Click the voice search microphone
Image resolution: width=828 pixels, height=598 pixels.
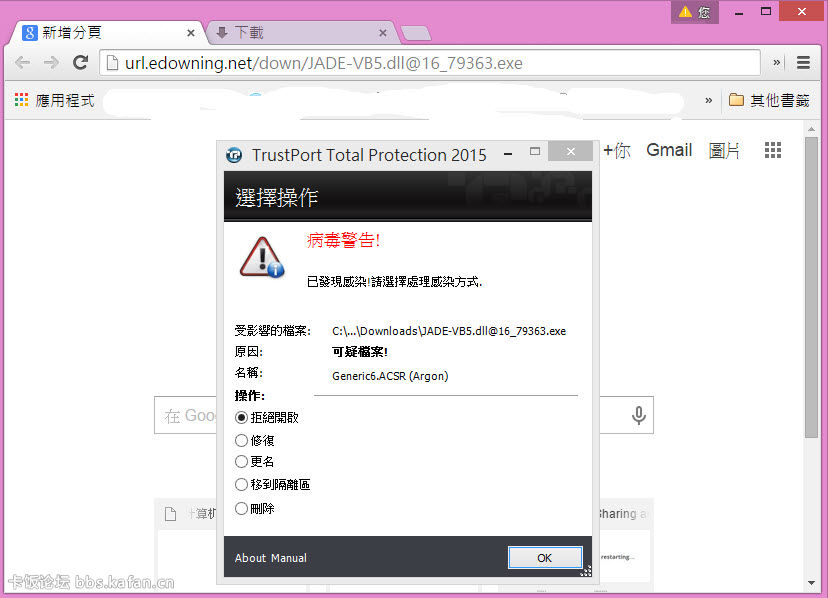click(639, 416)
